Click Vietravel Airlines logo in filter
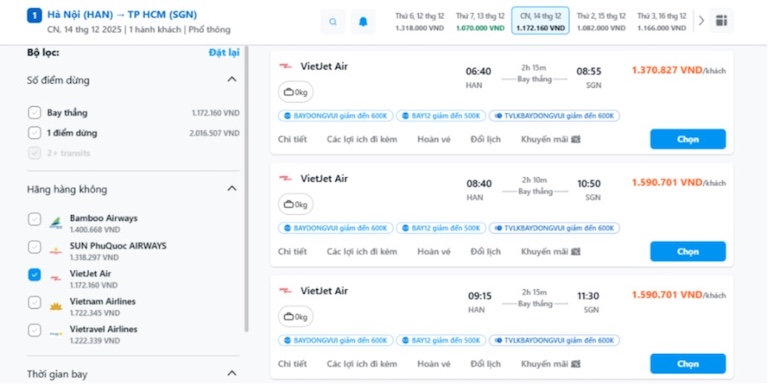The height and width of the screenshot is (391, 768). click(56, 334)
